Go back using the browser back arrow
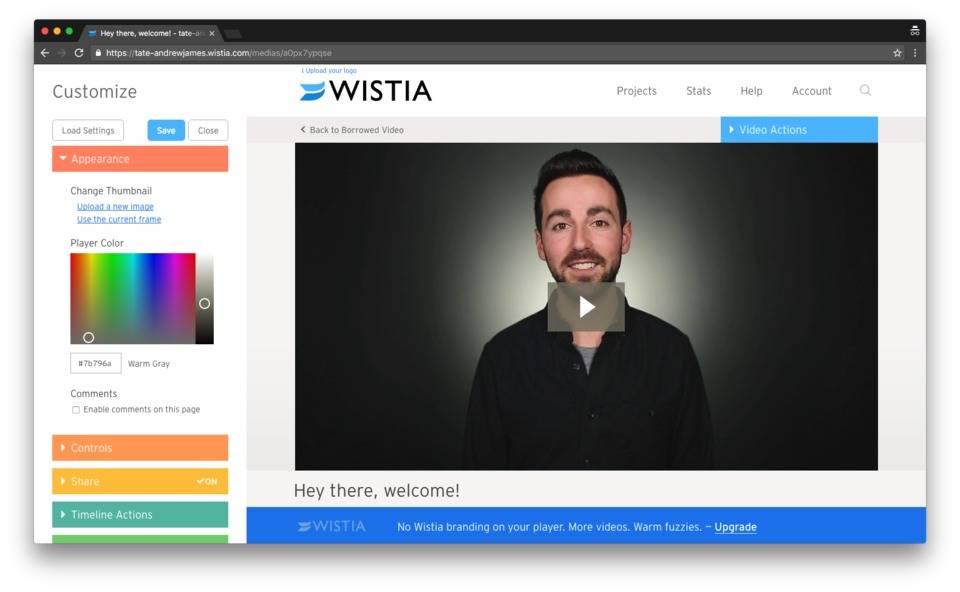This screenshot has width=960, height=592. coord(45,53)
